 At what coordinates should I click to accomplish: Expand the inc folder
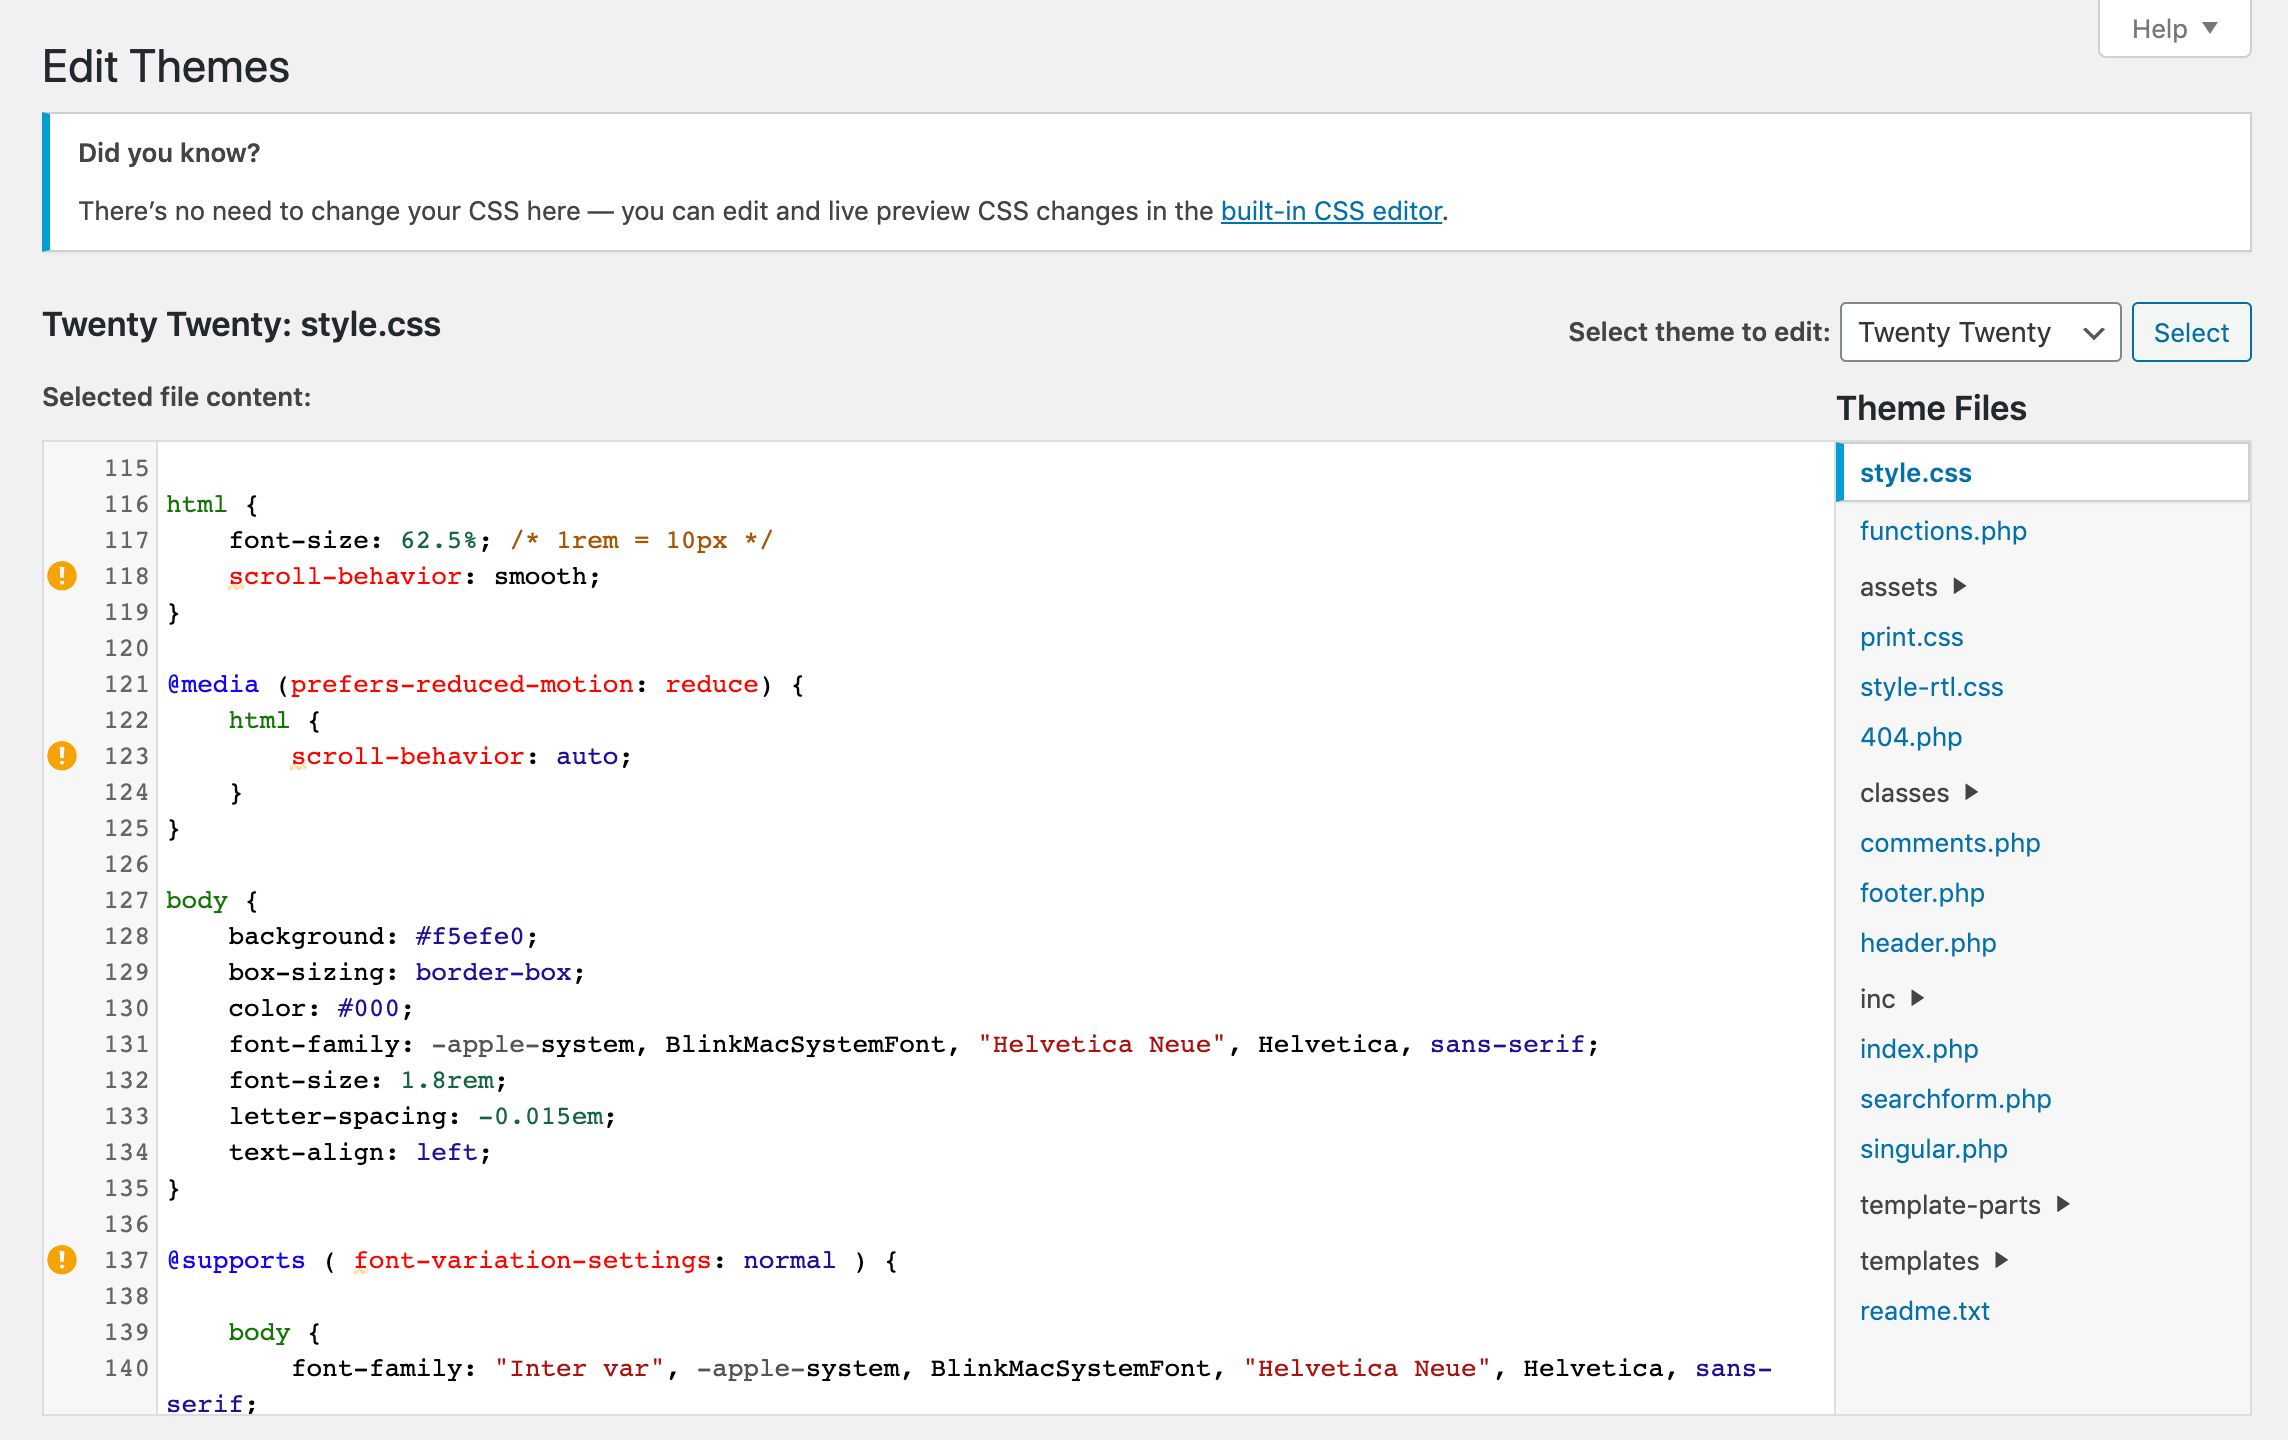1891,999
